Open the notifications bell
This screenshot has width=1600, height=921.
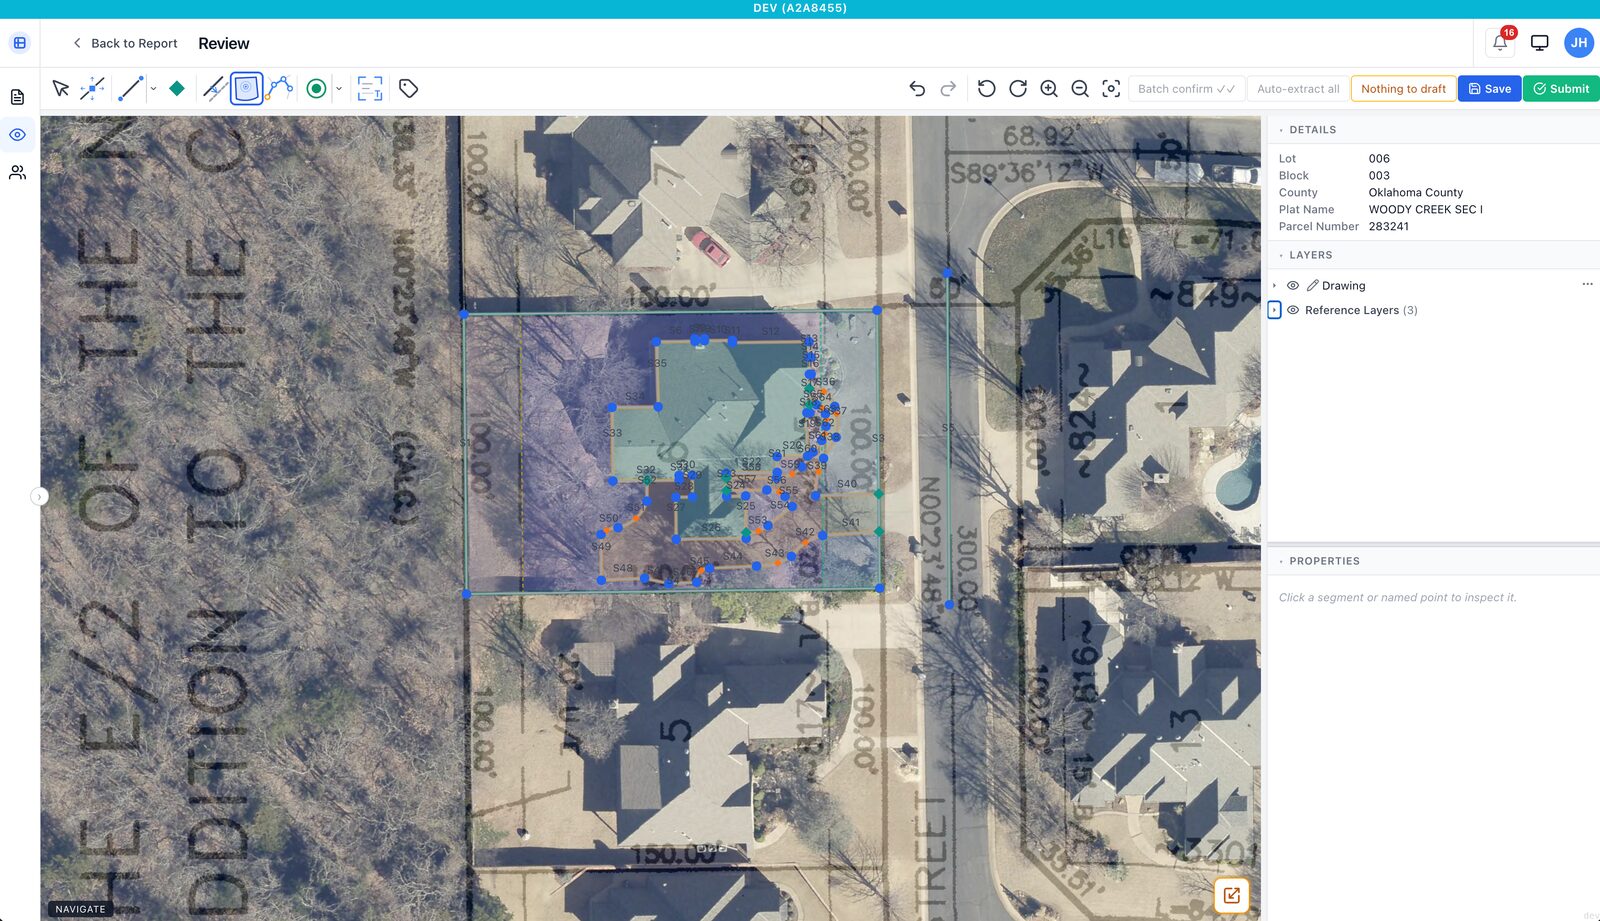[1500, 42]
